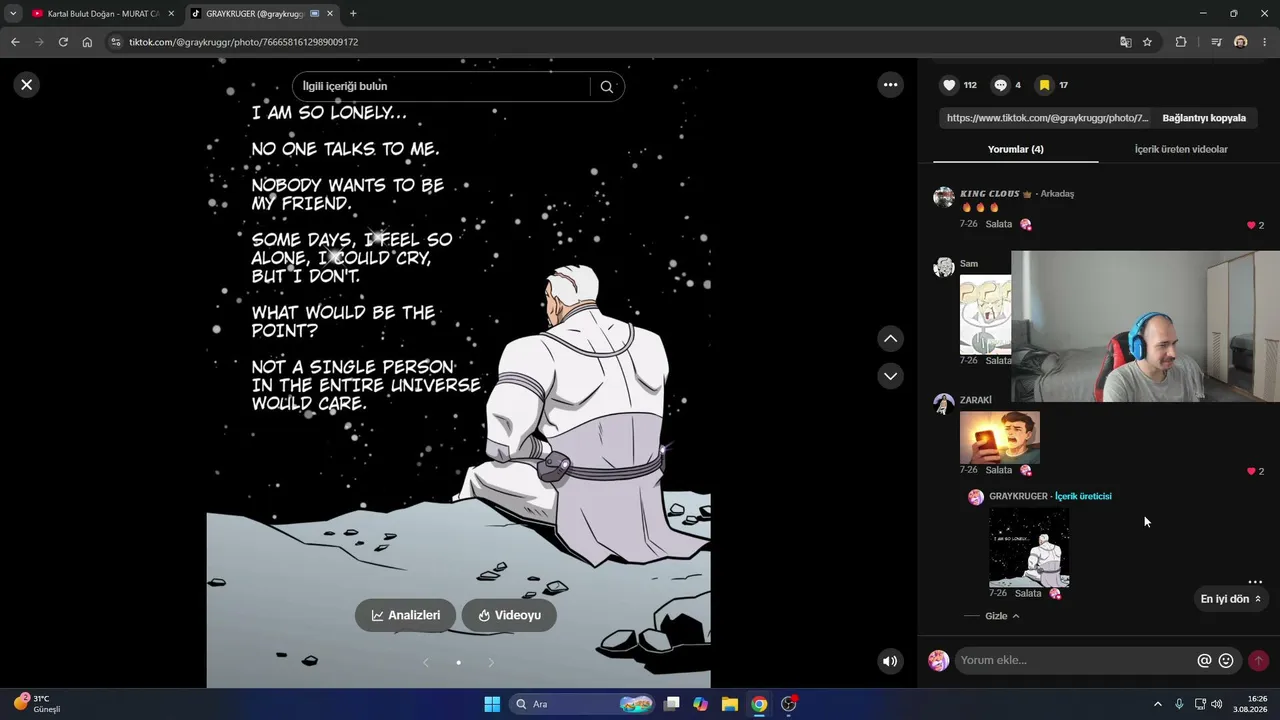Open the weather widget showing 31°C

pyautogui.click(x=37, y=703)
